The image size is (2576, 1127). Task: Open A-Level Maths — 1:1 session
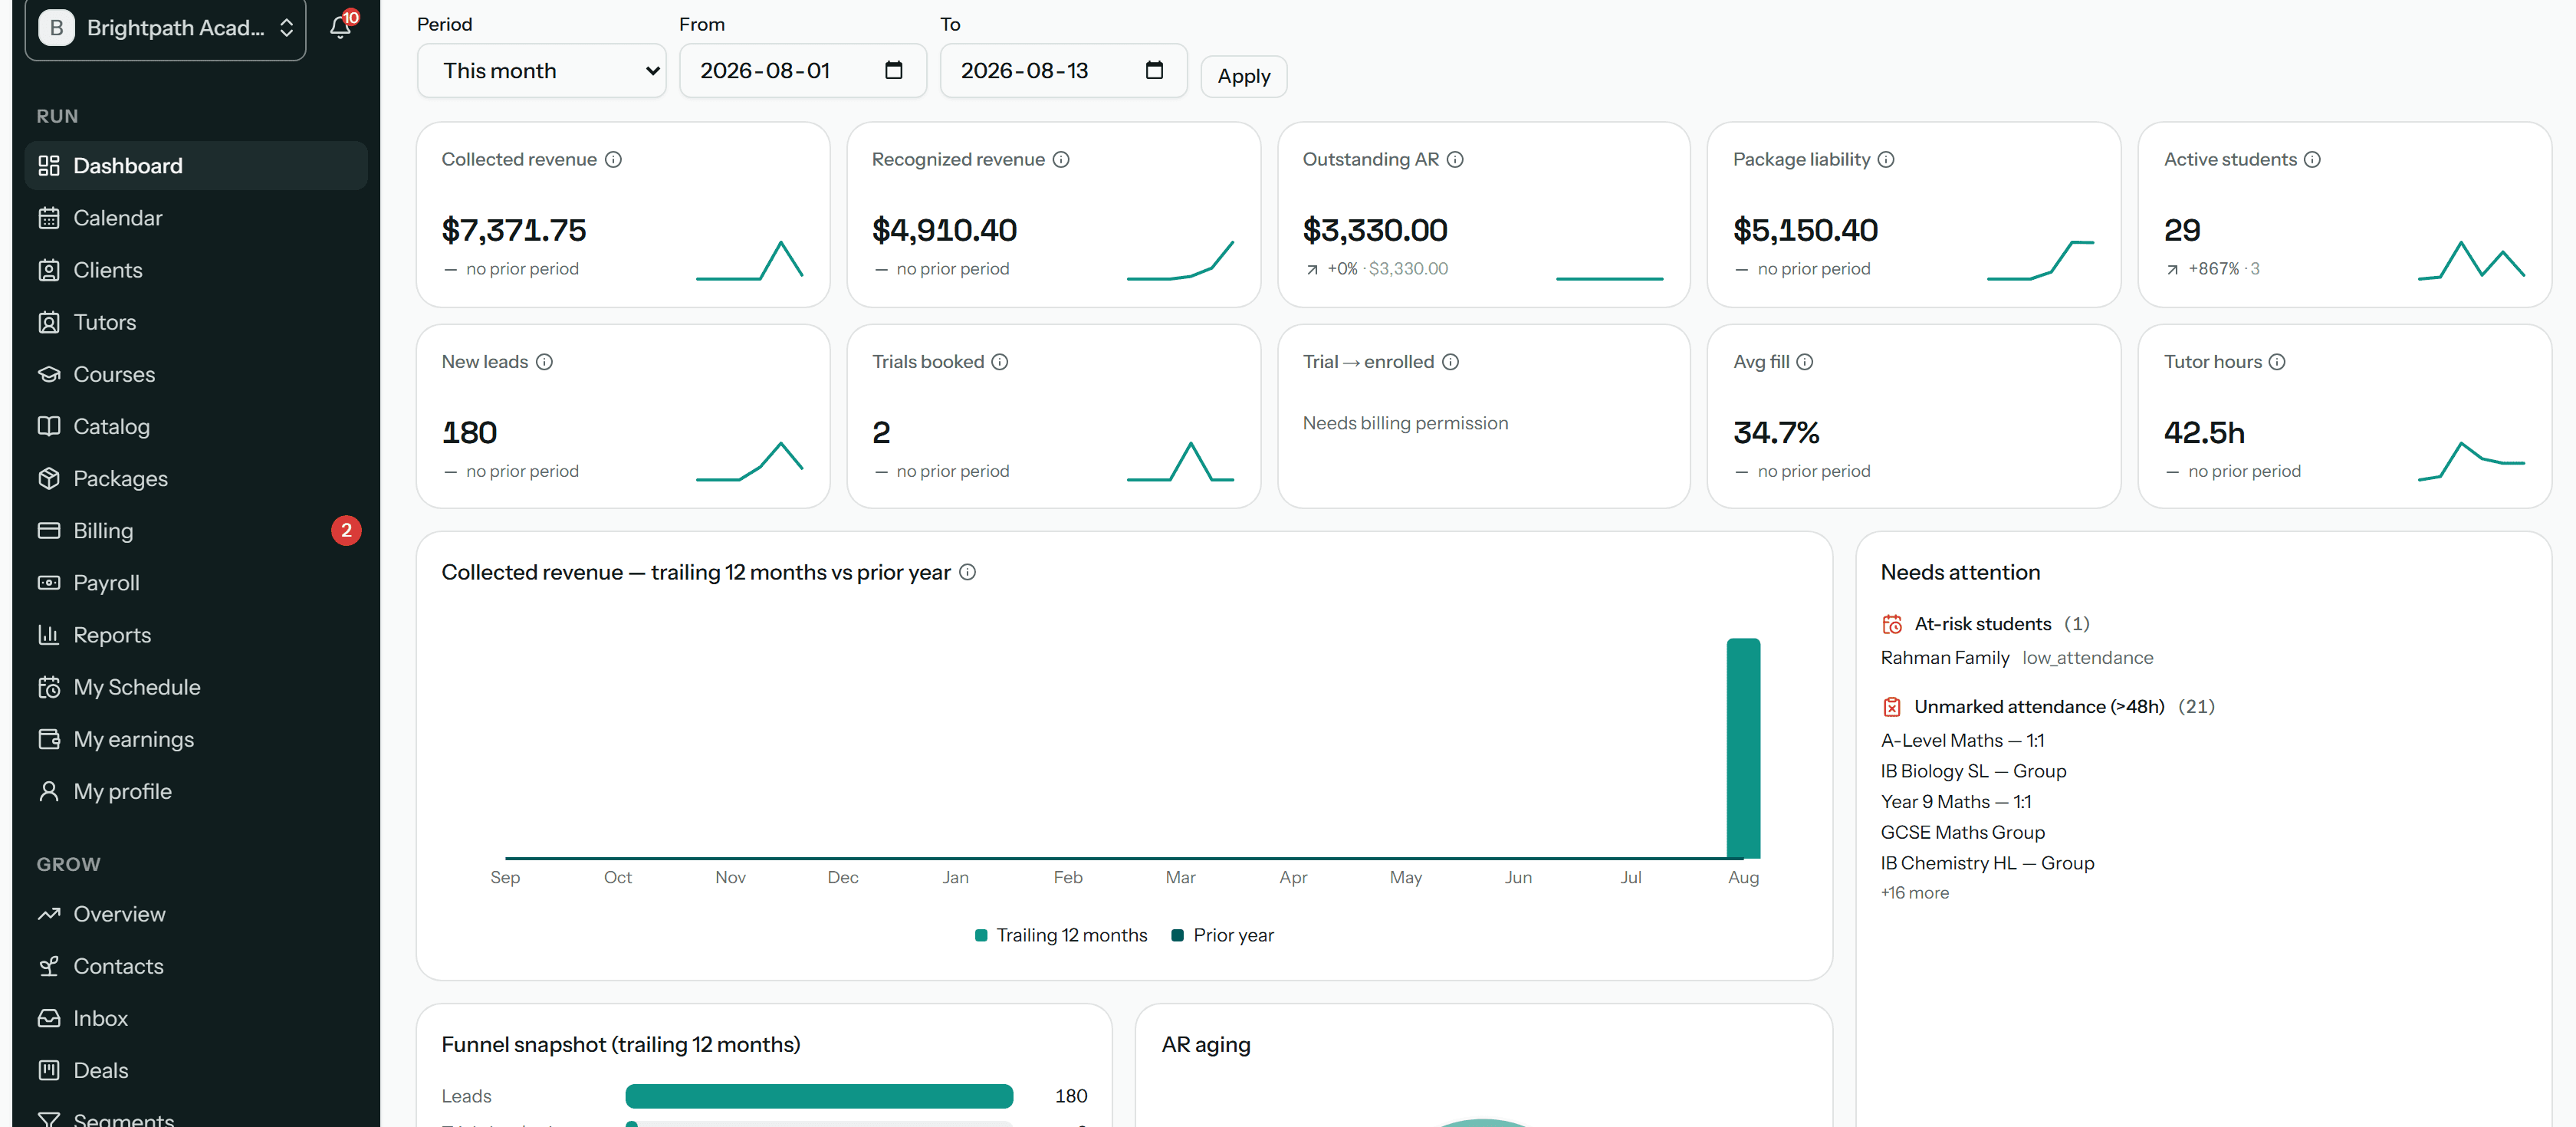pos(1962,740)
